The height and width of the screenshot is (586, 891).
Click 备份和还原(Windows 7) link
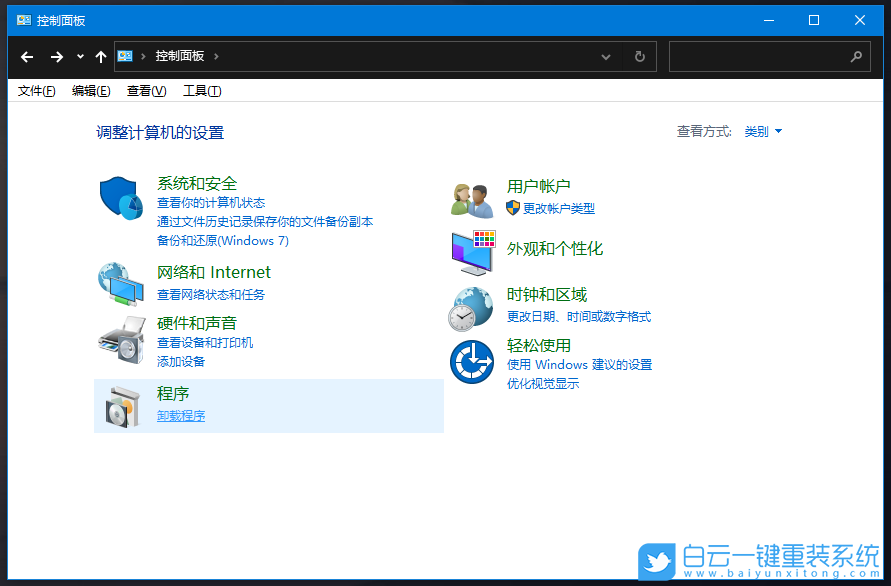221,240
